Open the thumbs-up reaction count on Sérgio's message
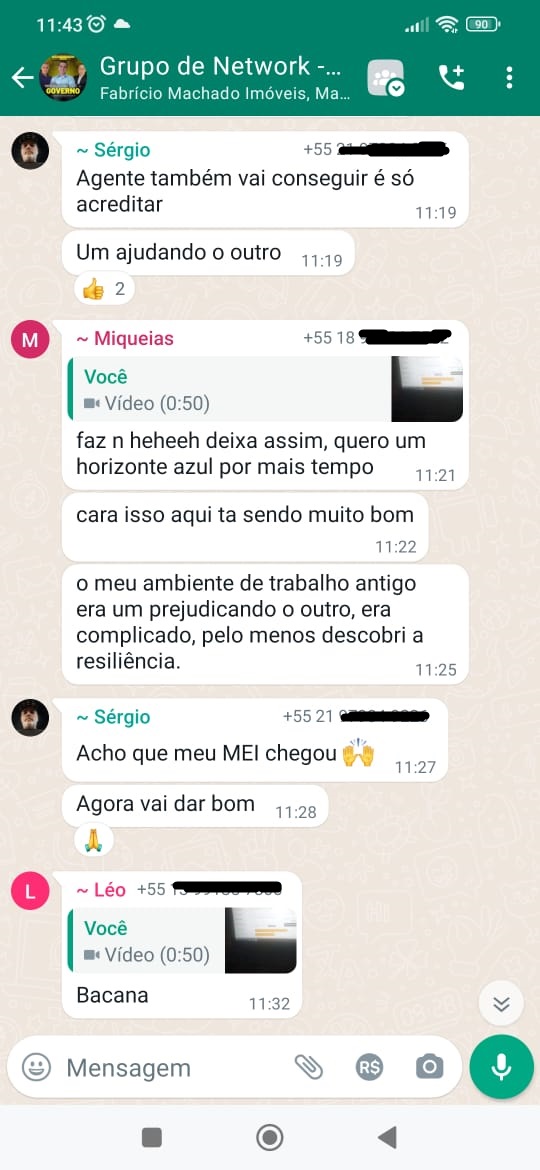Screen dimensions: 540x1170 coord(104,289)
